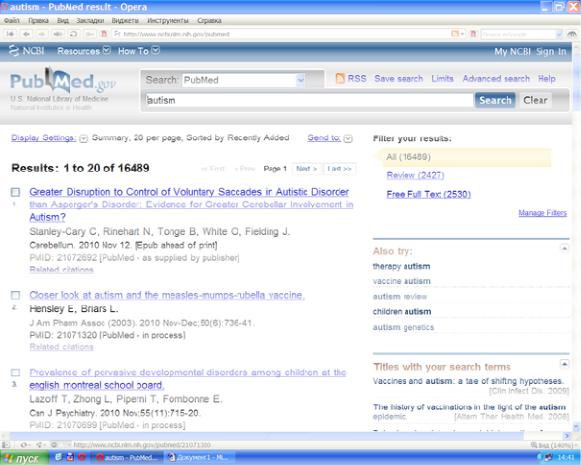581x465 pixels.
Task: Click the Sign In link
Action: coord(551,52)
